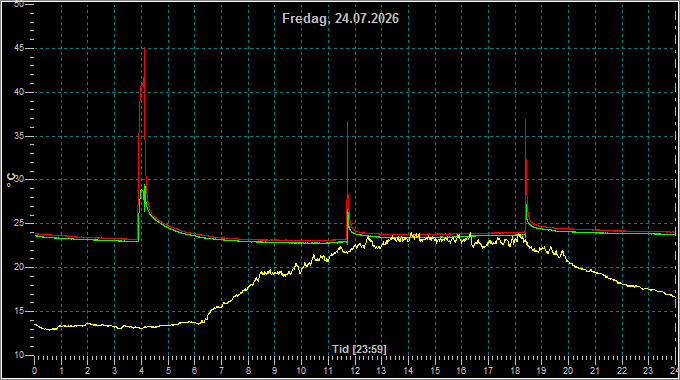Select hour 12 on the time axis
Viewport: 680px width, 380px height.
pyautogui.click(x=355, y=371)
